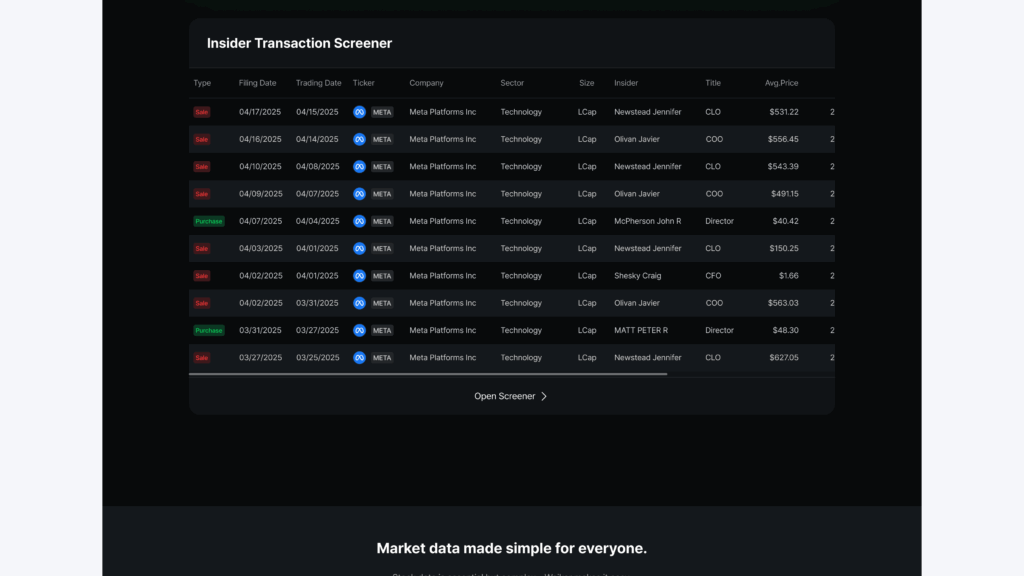Click insider name Shesky Craig
The width and height of the screenshot is (1024, 576).
click(637, 276)
